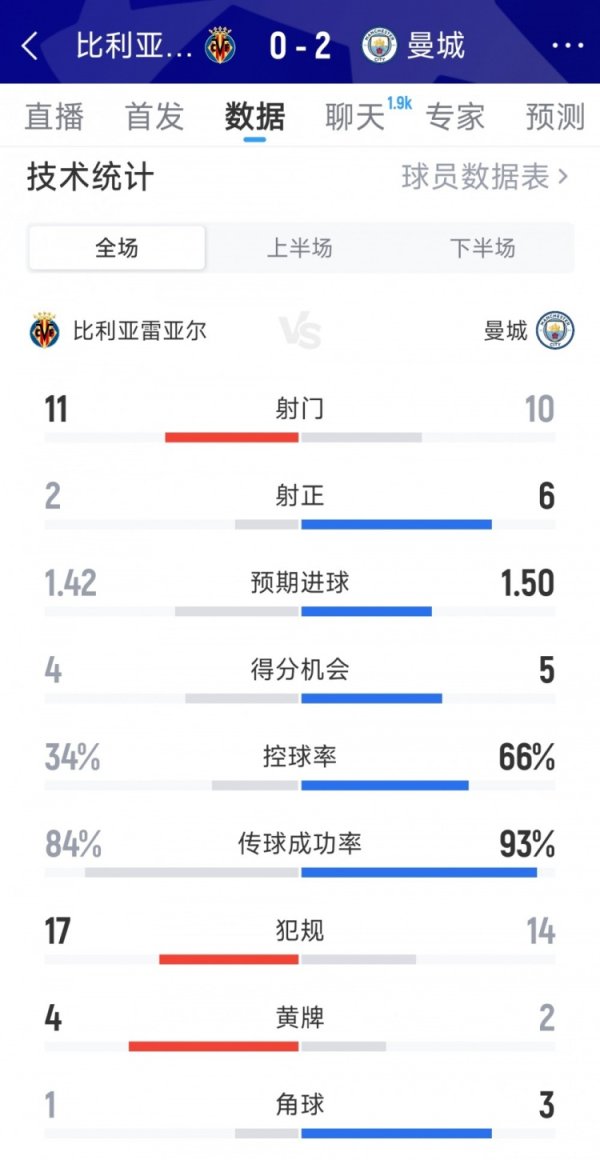The image size is (600, 1160).
Task: Click the 射正 shots-on-target progress bar
Action: pyautogui.click(x=300, y=522)
